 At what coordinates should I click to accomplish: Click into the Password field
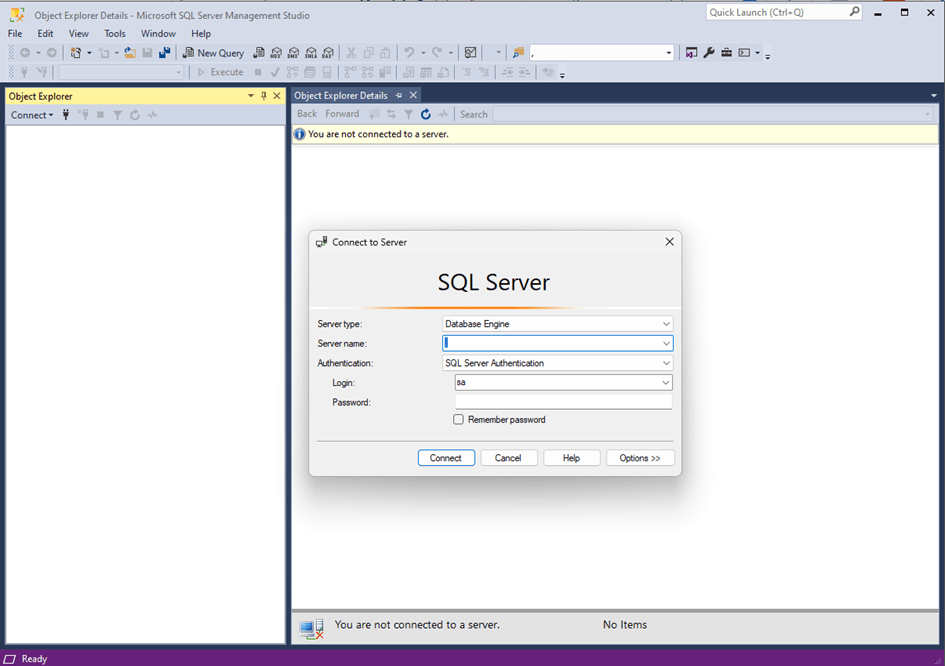click(x=563, y=402)
